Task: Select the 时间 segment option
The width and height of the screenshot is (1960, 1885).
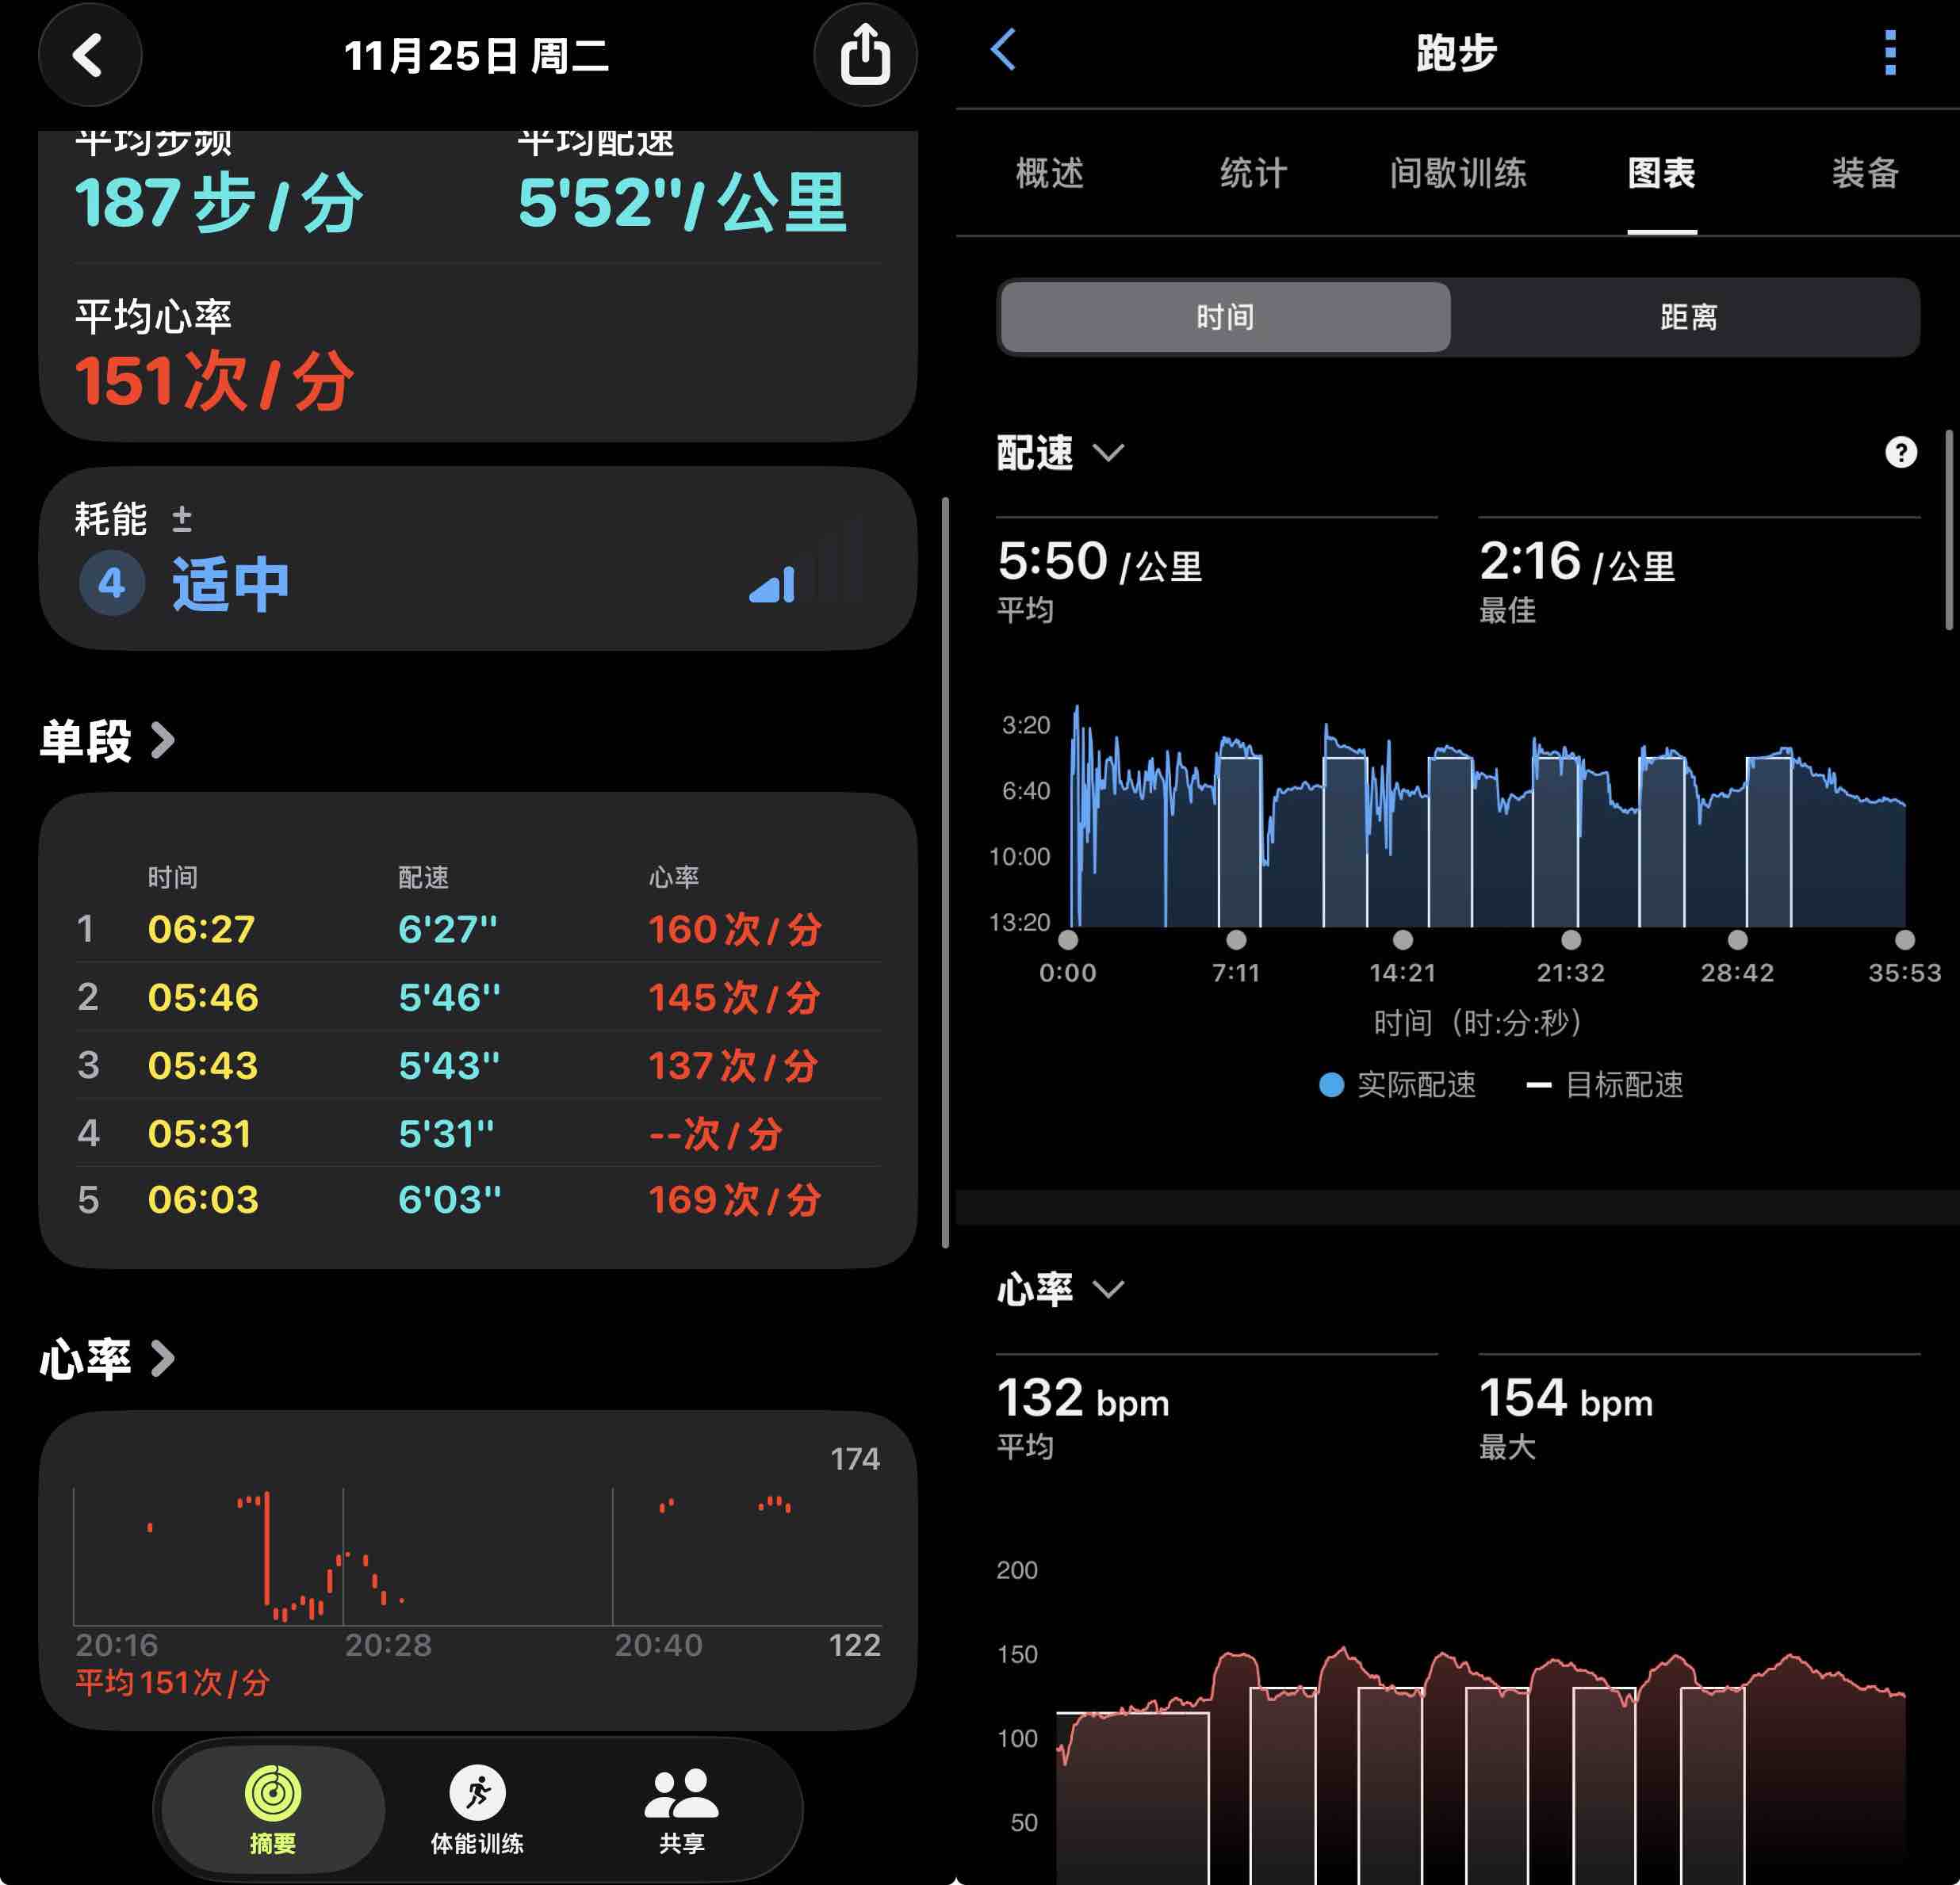Action: coord(1225,317)
